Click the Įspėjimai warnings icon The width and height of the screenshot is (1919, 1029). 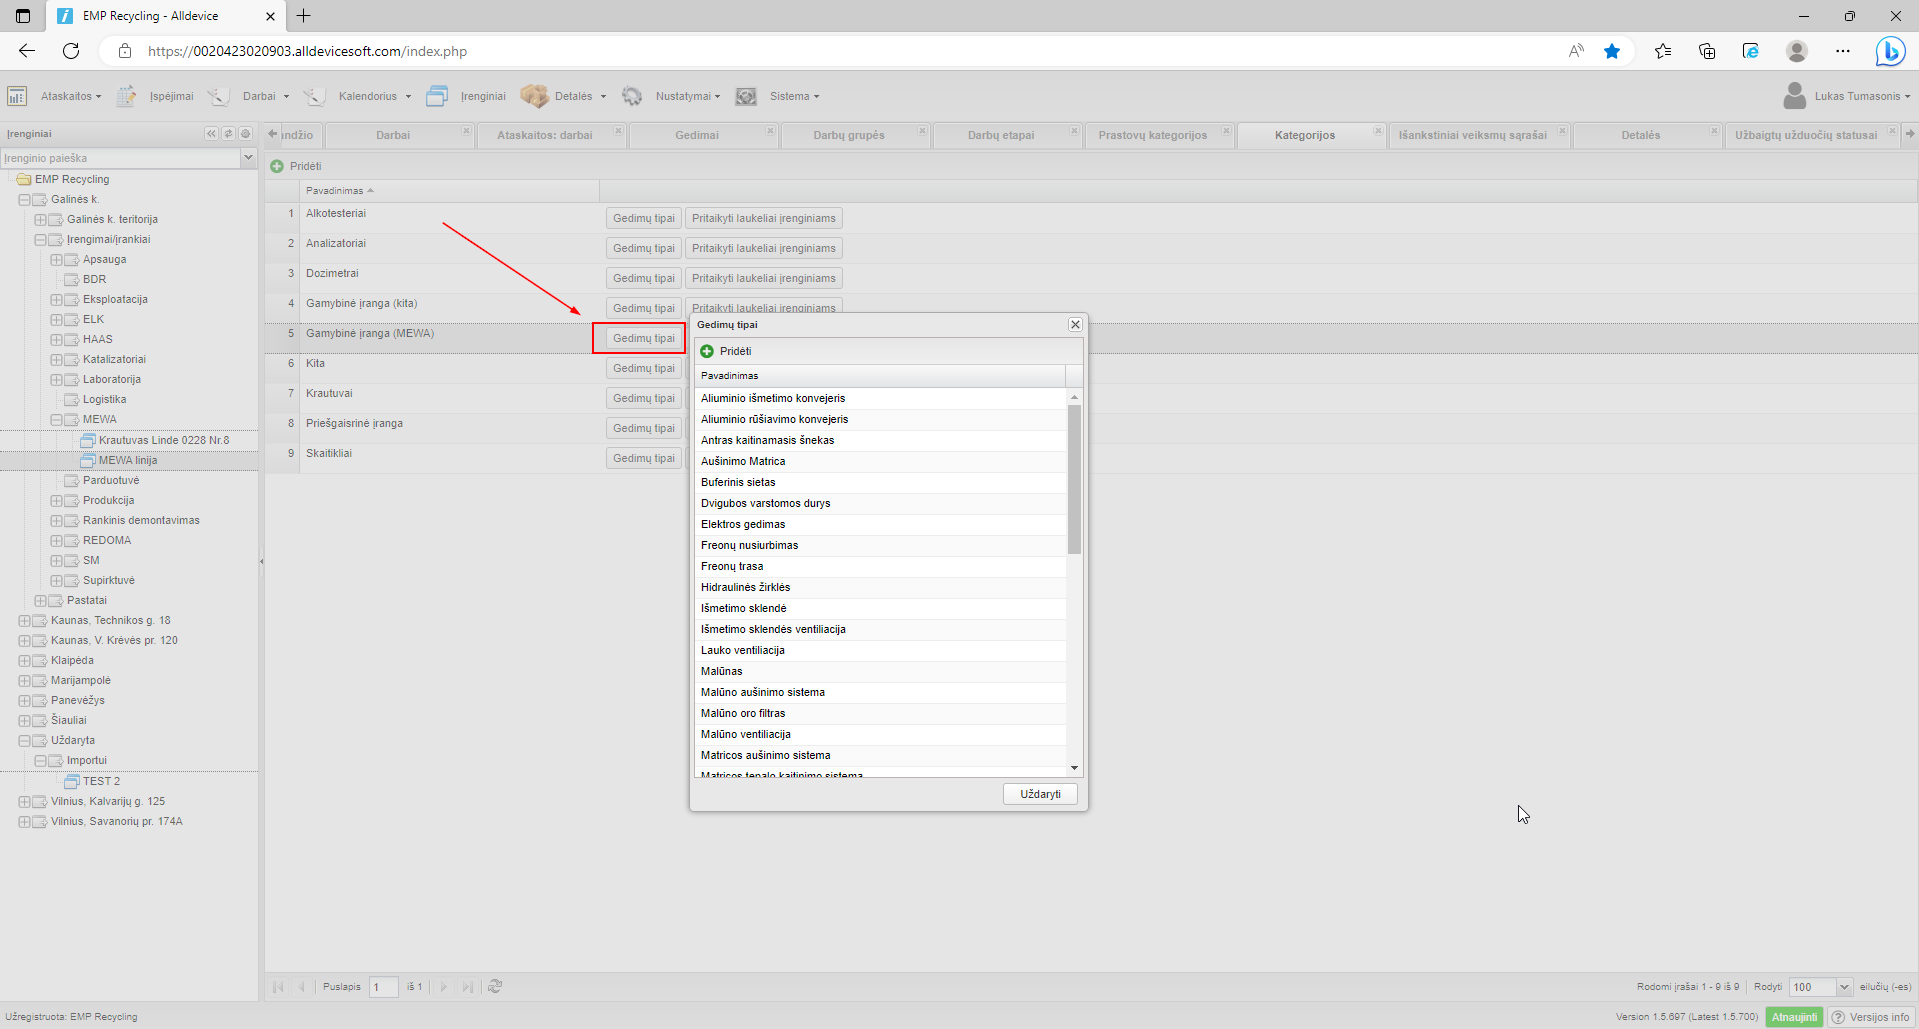[127, 96]
